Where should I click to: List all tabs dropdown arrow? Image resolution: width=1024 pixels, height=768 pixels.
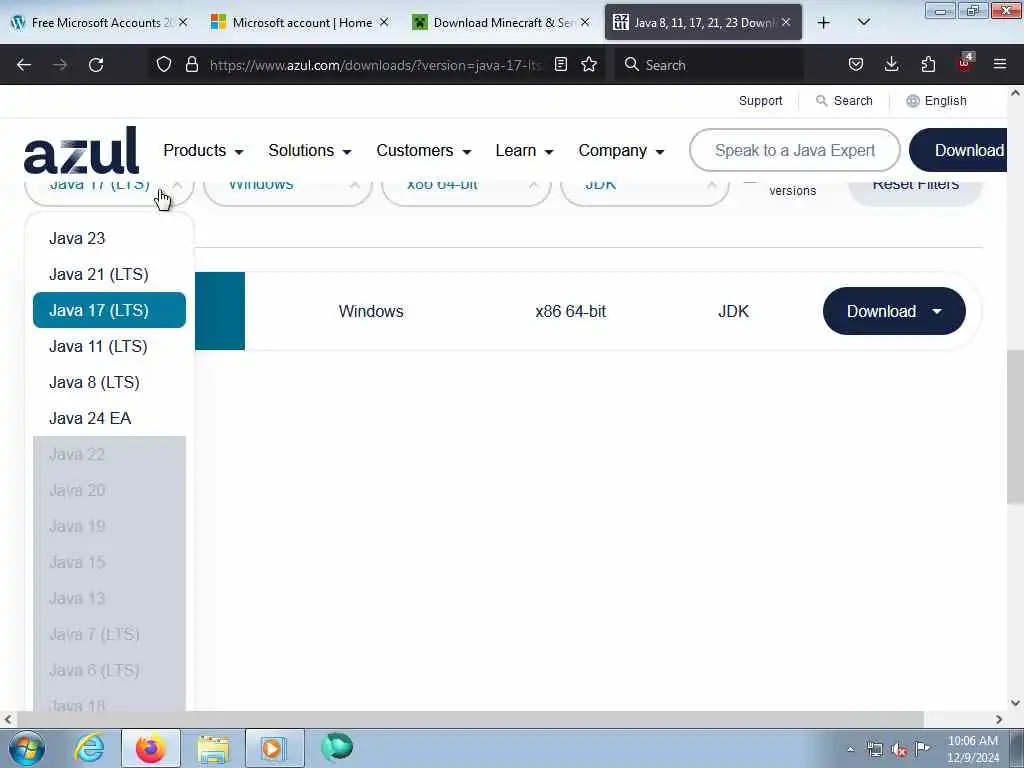[x=863, y=22]
